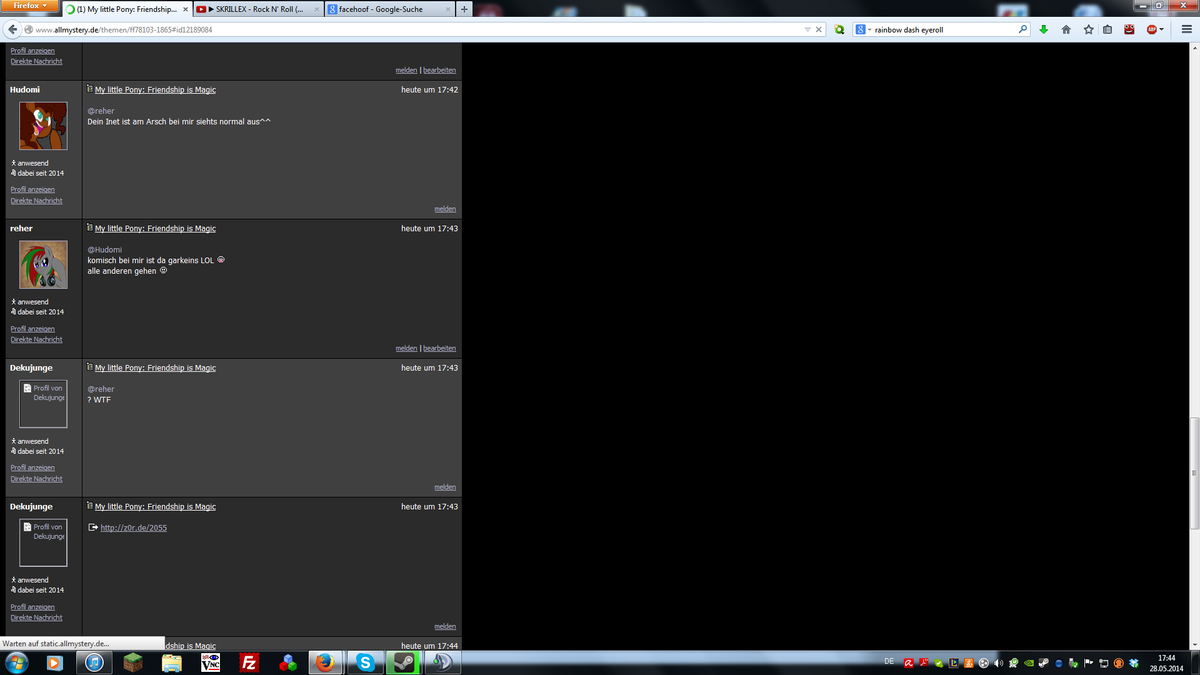Switch to Firefox in the taskbar

326,662
